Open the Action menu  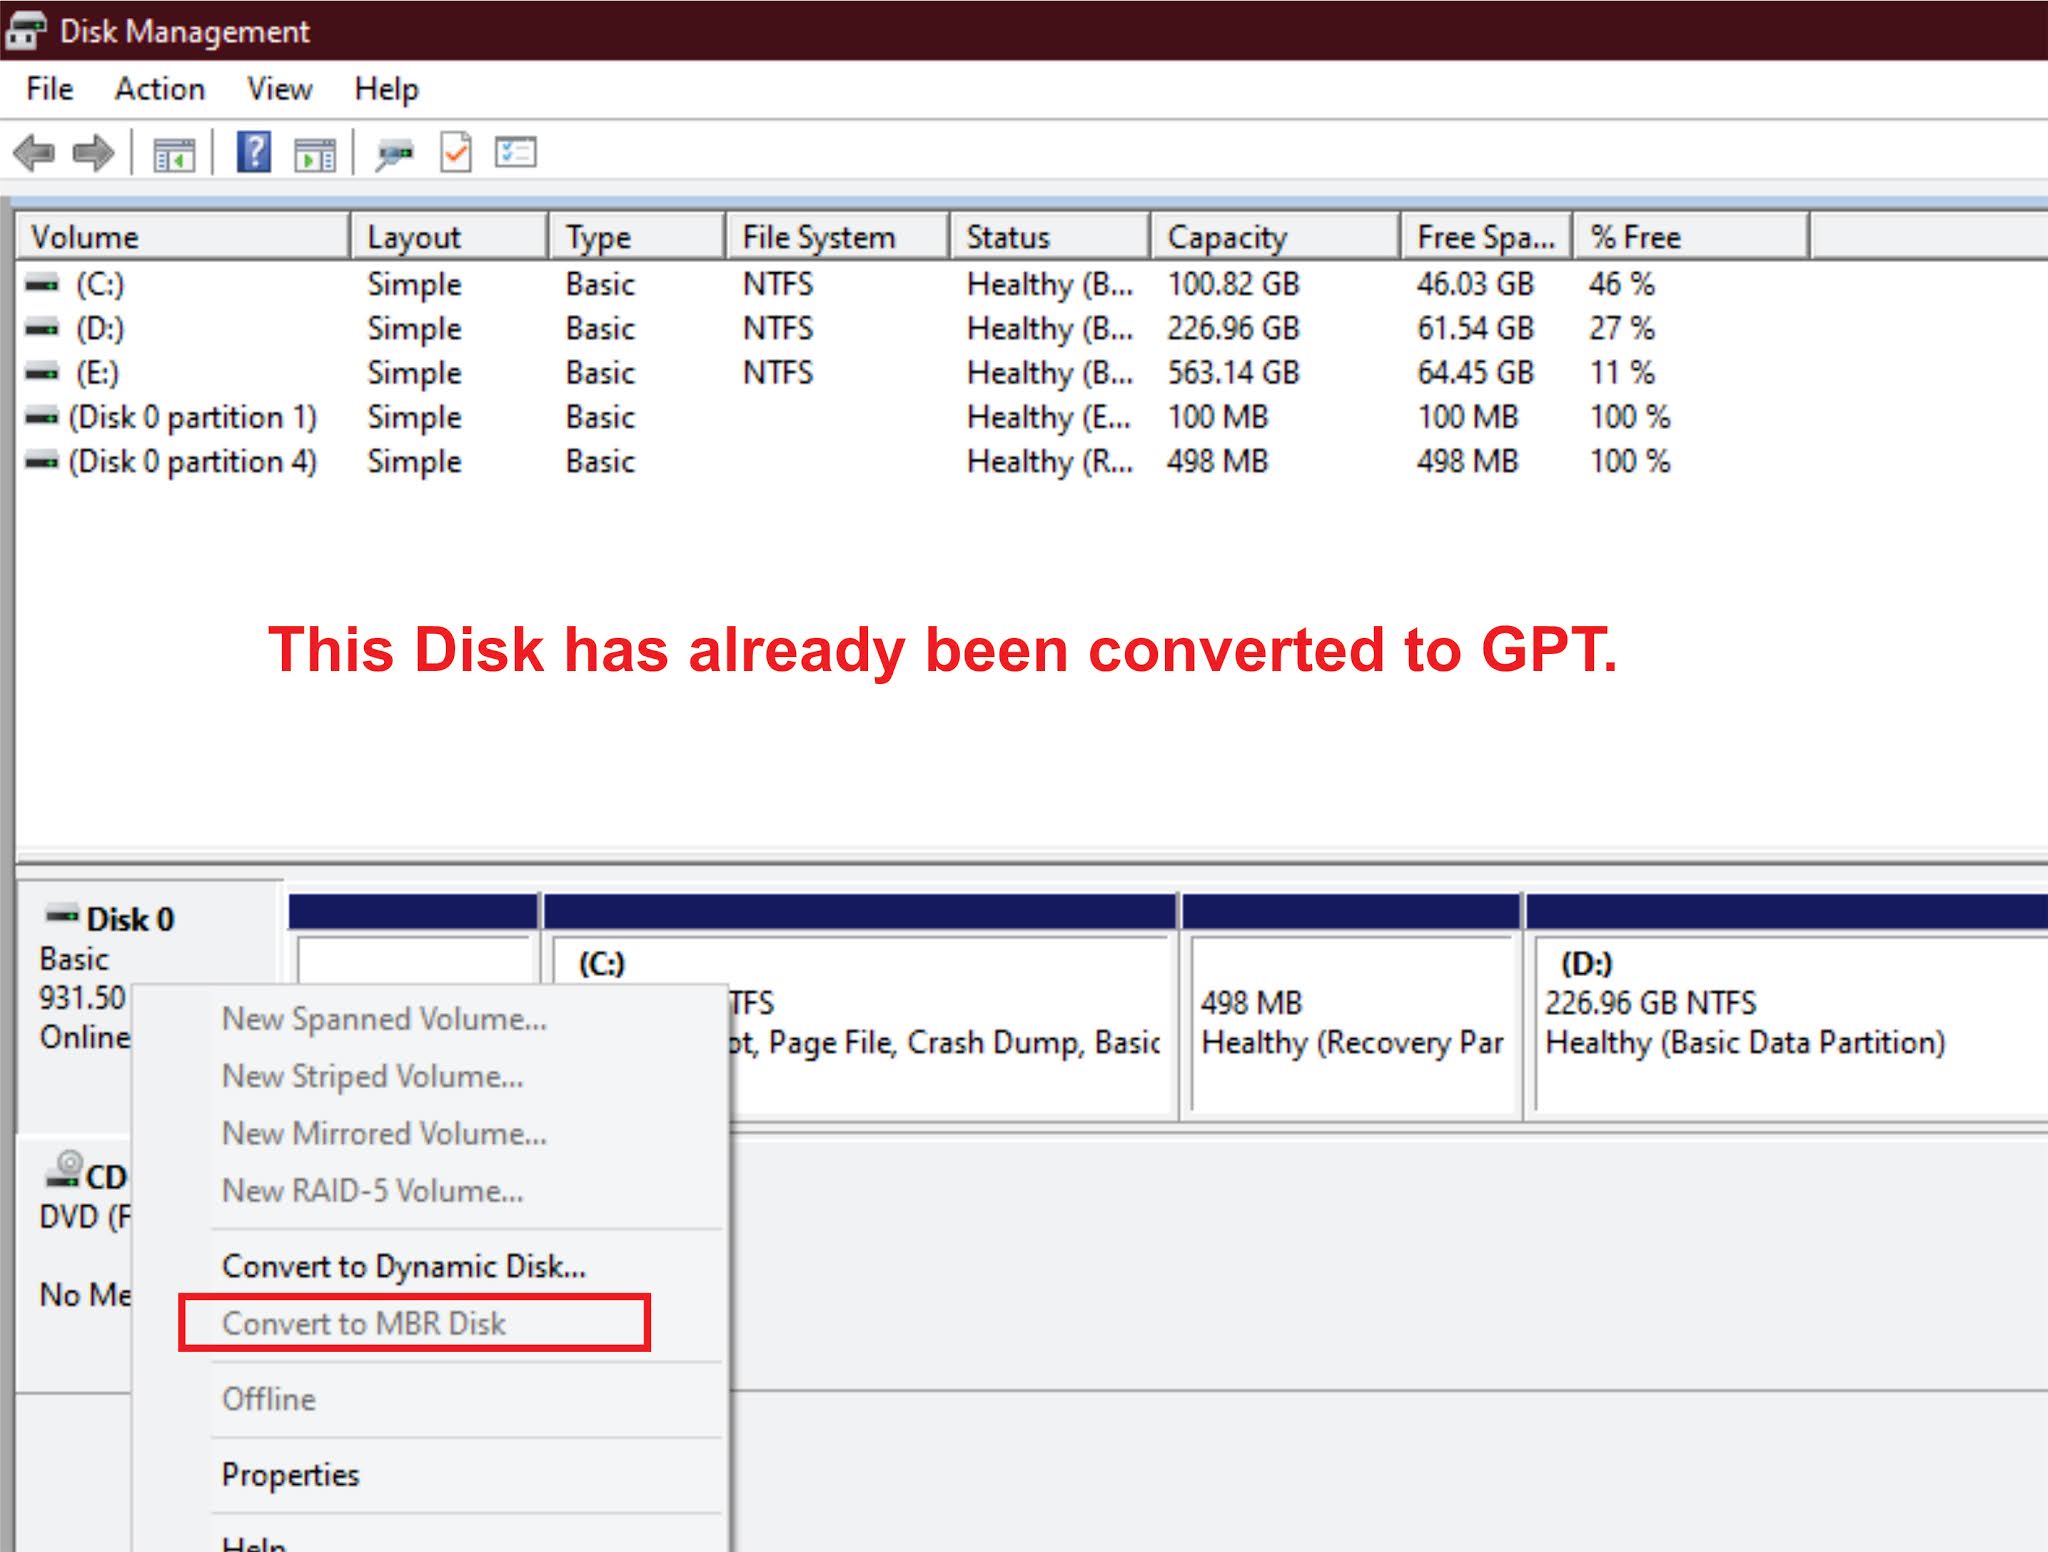click(160, 88)
